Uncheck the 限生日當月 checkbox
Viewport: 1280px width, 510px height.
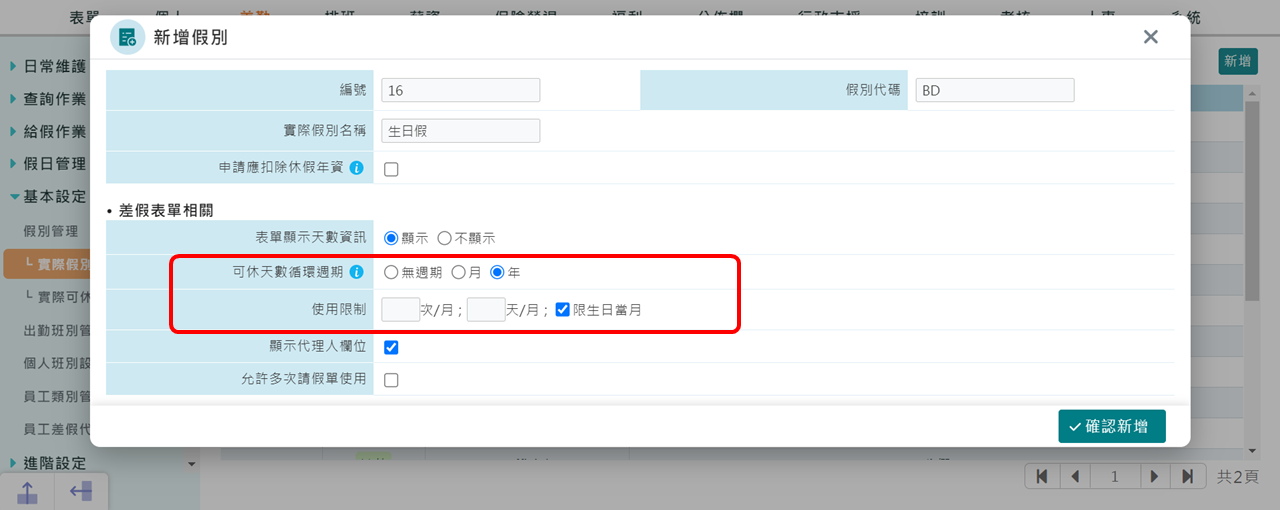(562, 309)
